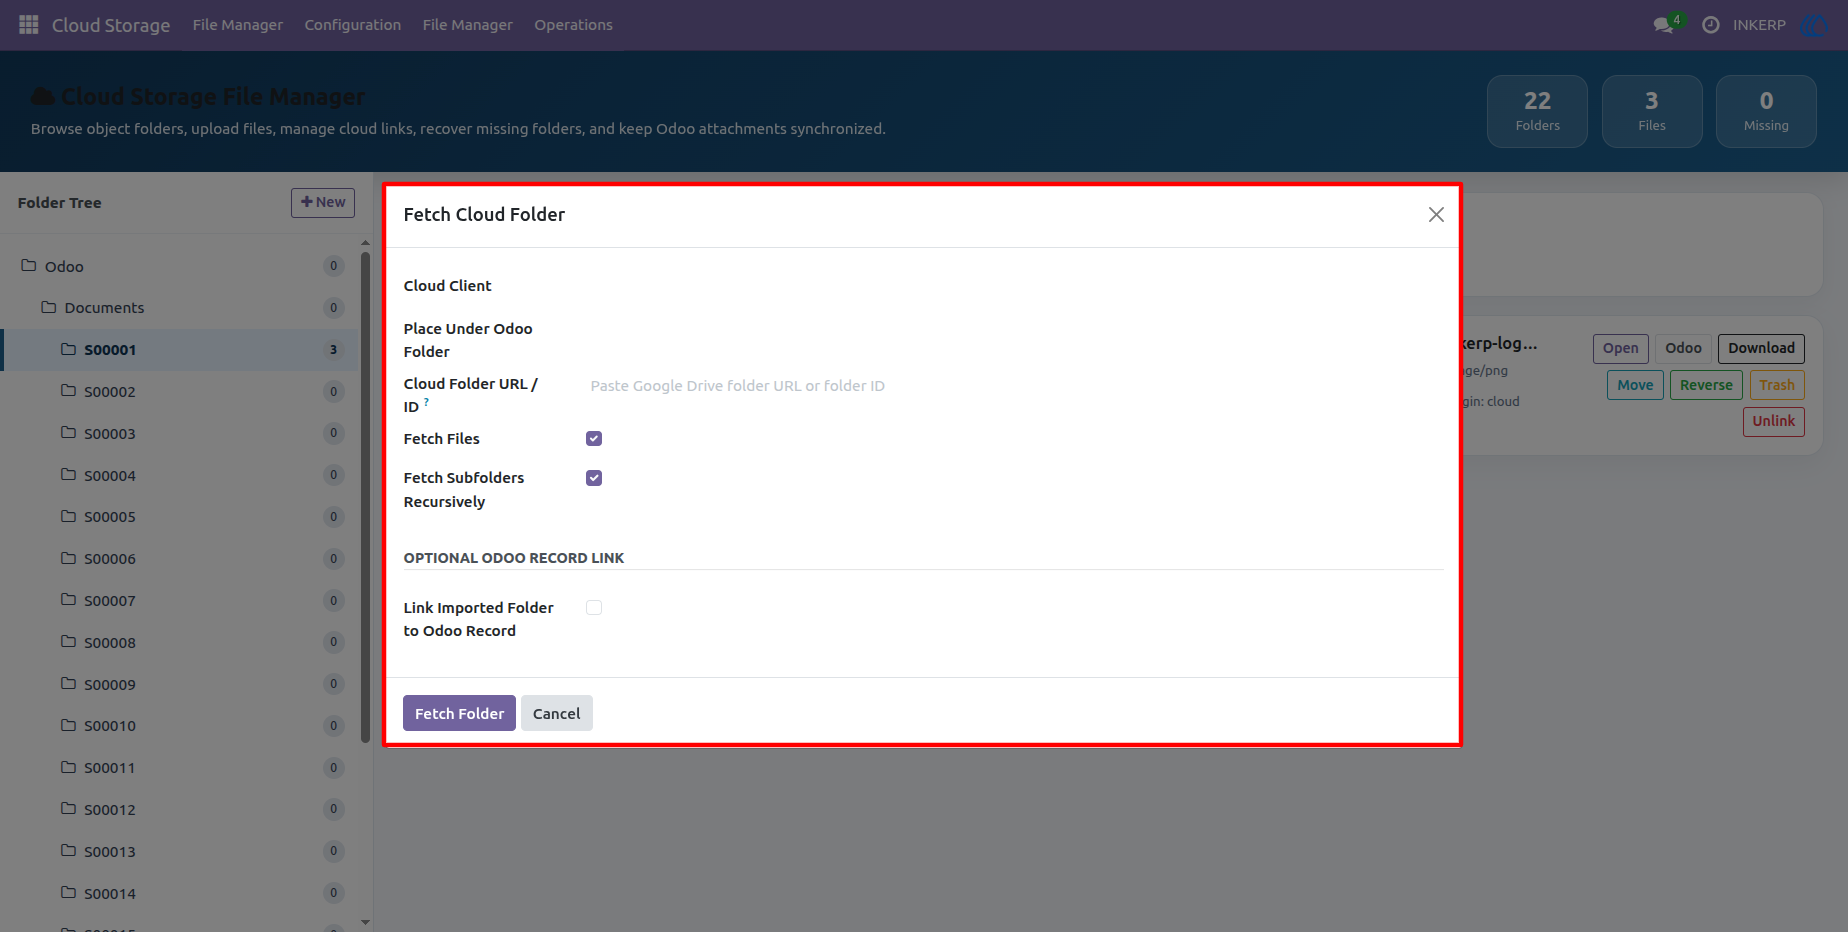Click the Trash button for the file
Image resolution: width=1848 pixels, height=932 pixels.
pyautogui.click(x=1777, y=385)
